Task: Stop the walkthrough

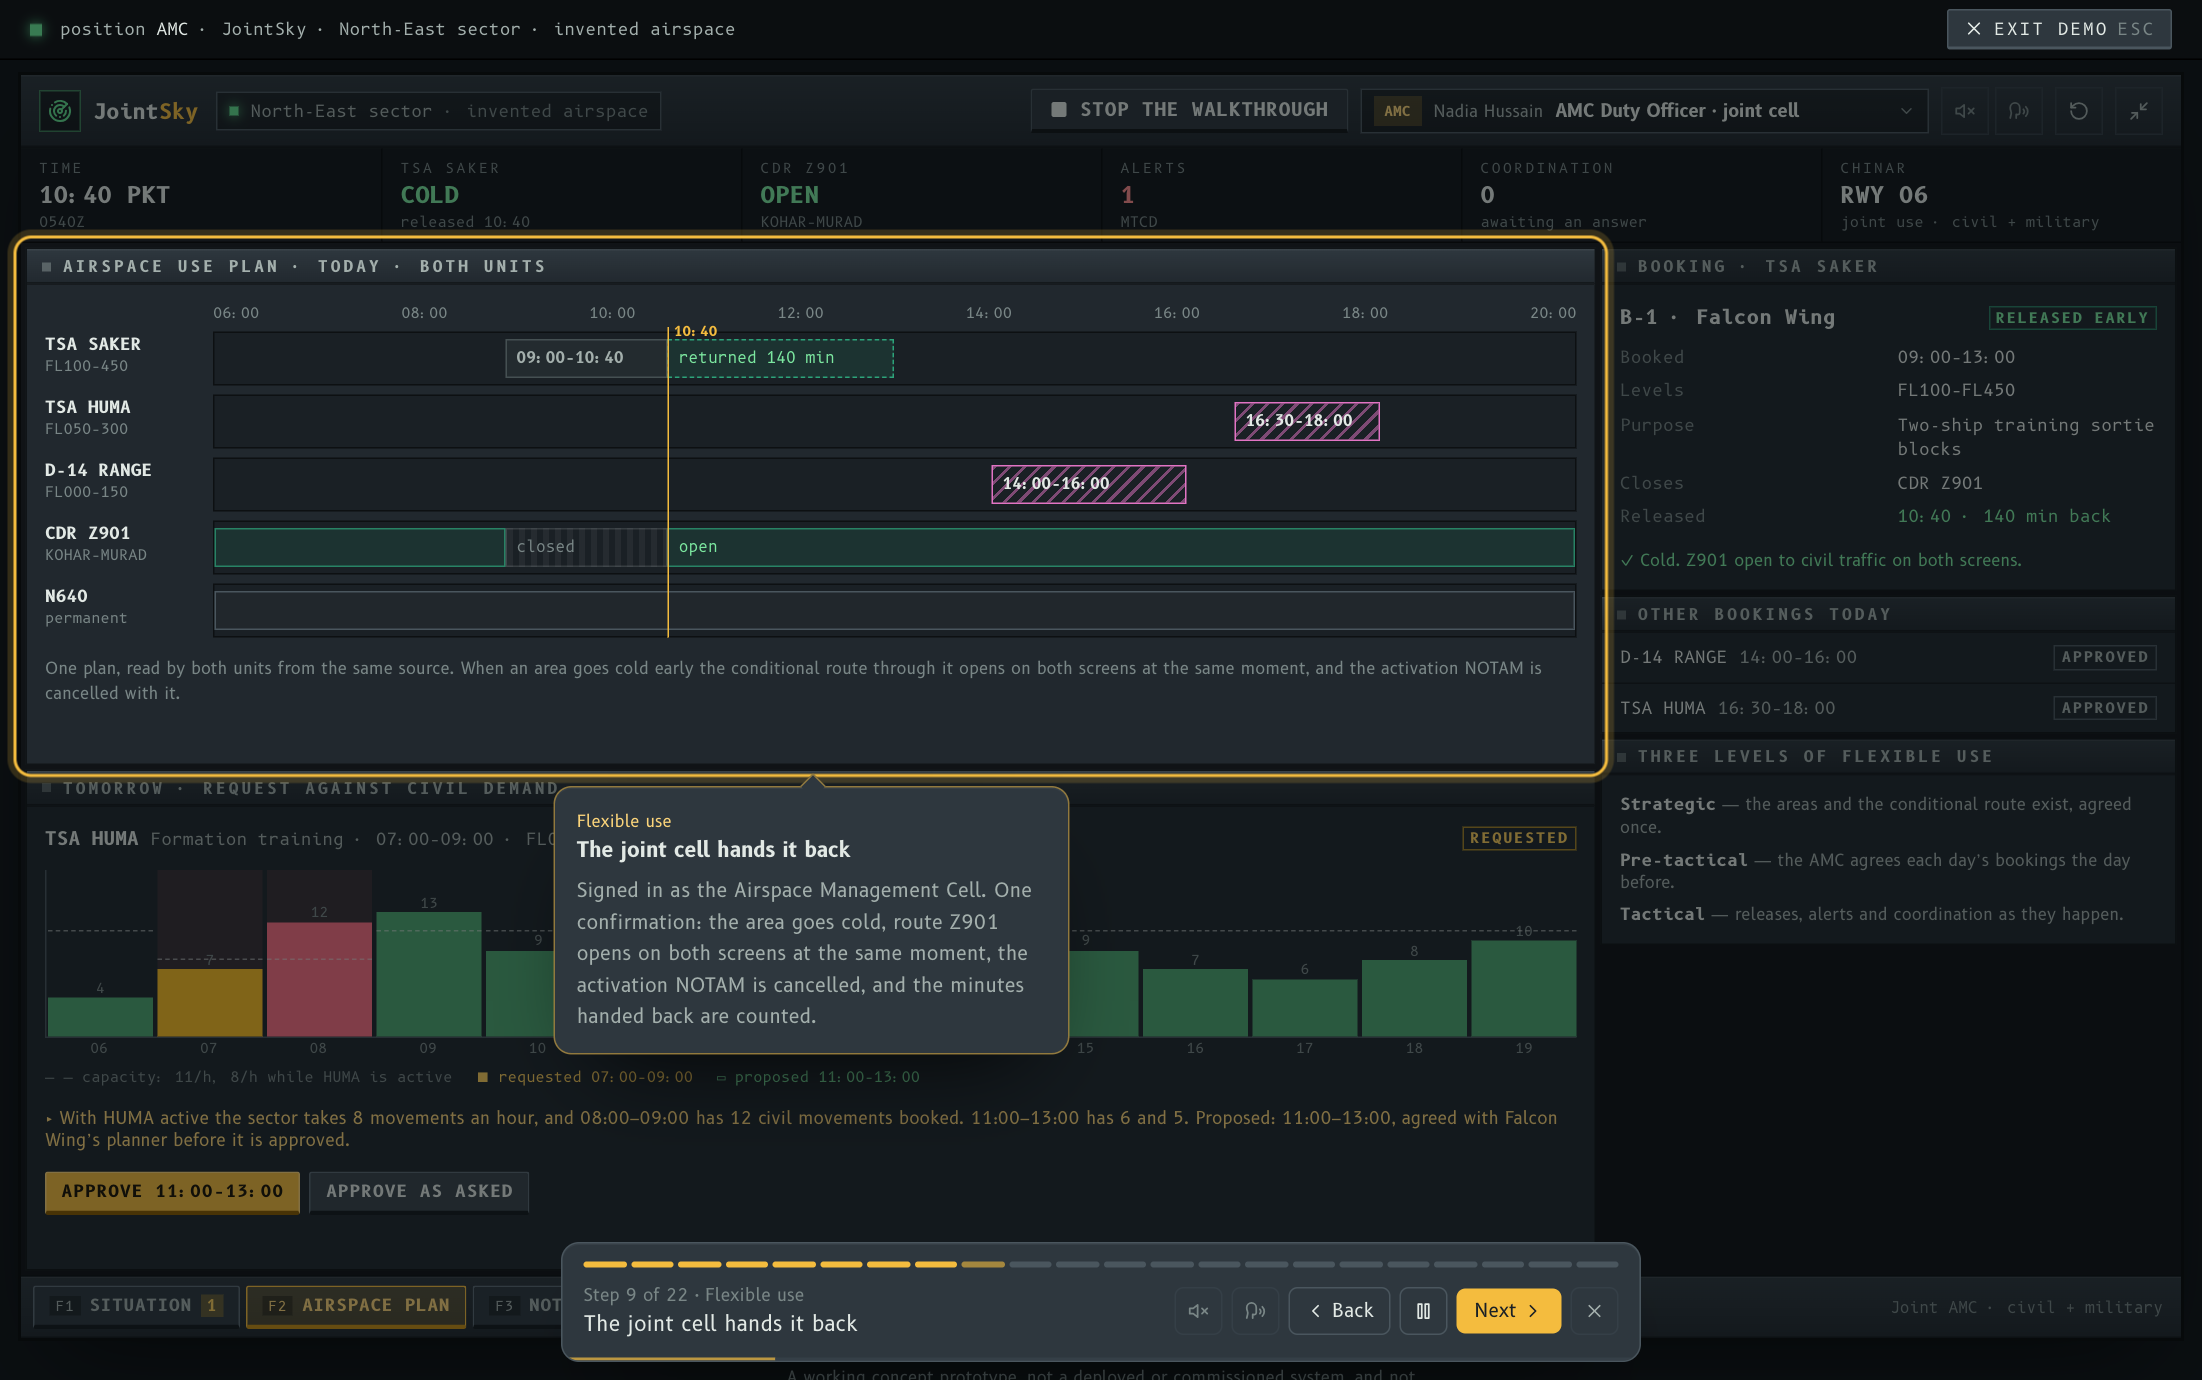Action: point(1189,110)
